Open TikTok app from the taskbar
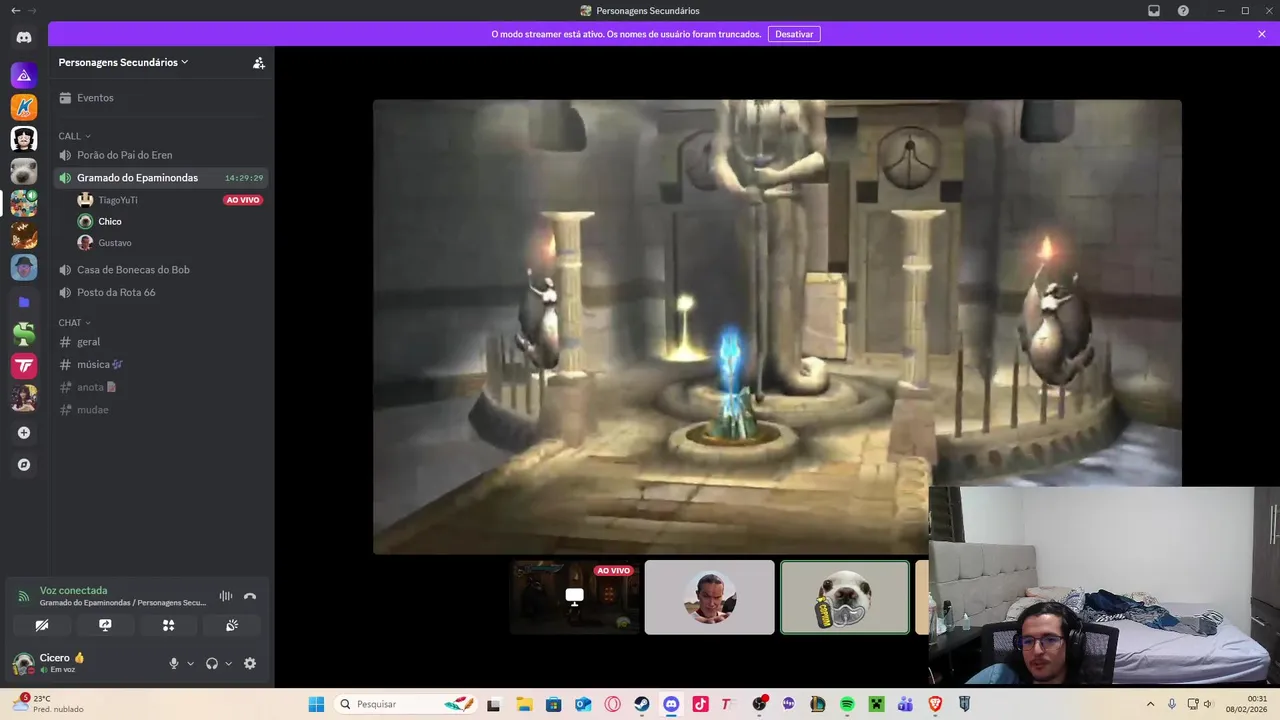The width and height of the screenshot is (1280, 720). 700,704
